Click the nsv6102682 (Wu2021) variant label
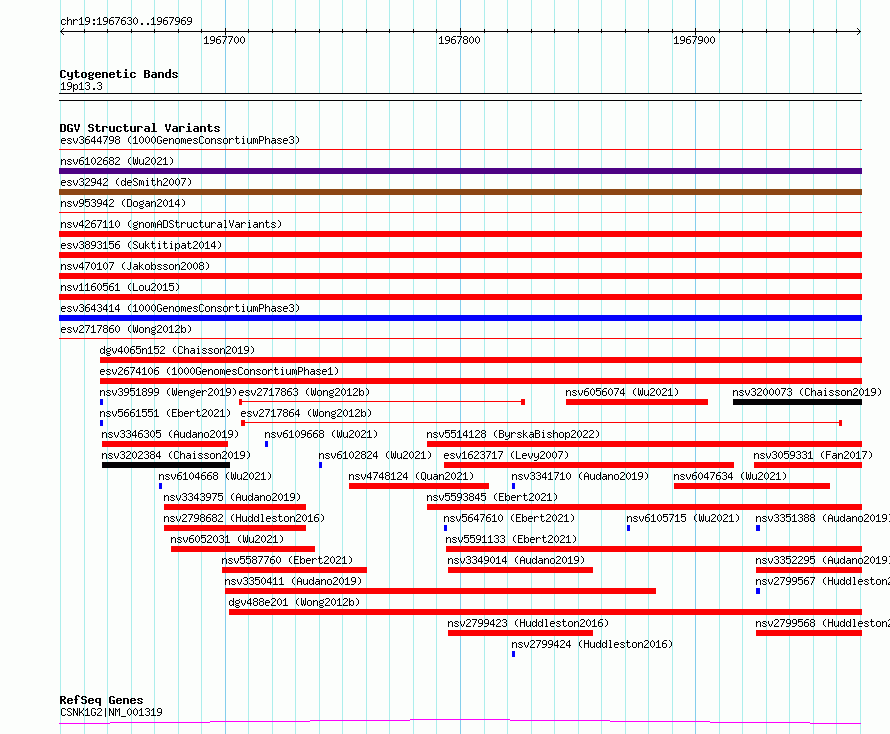 [x=117, y=161]
